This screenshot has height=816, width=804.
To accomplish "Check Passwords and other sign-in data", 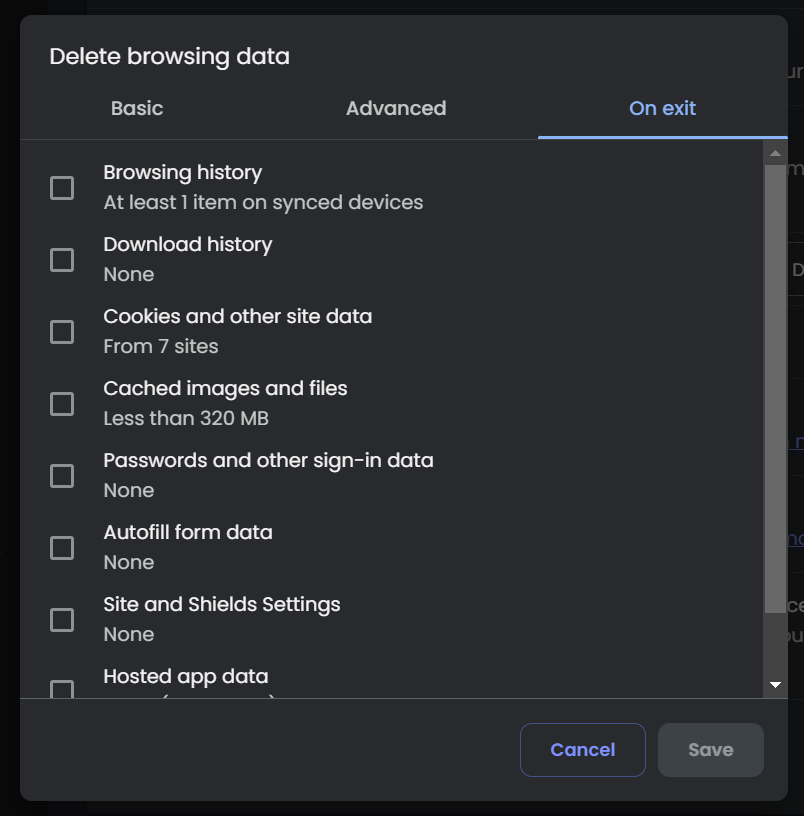I will click(x=62, y=476).
